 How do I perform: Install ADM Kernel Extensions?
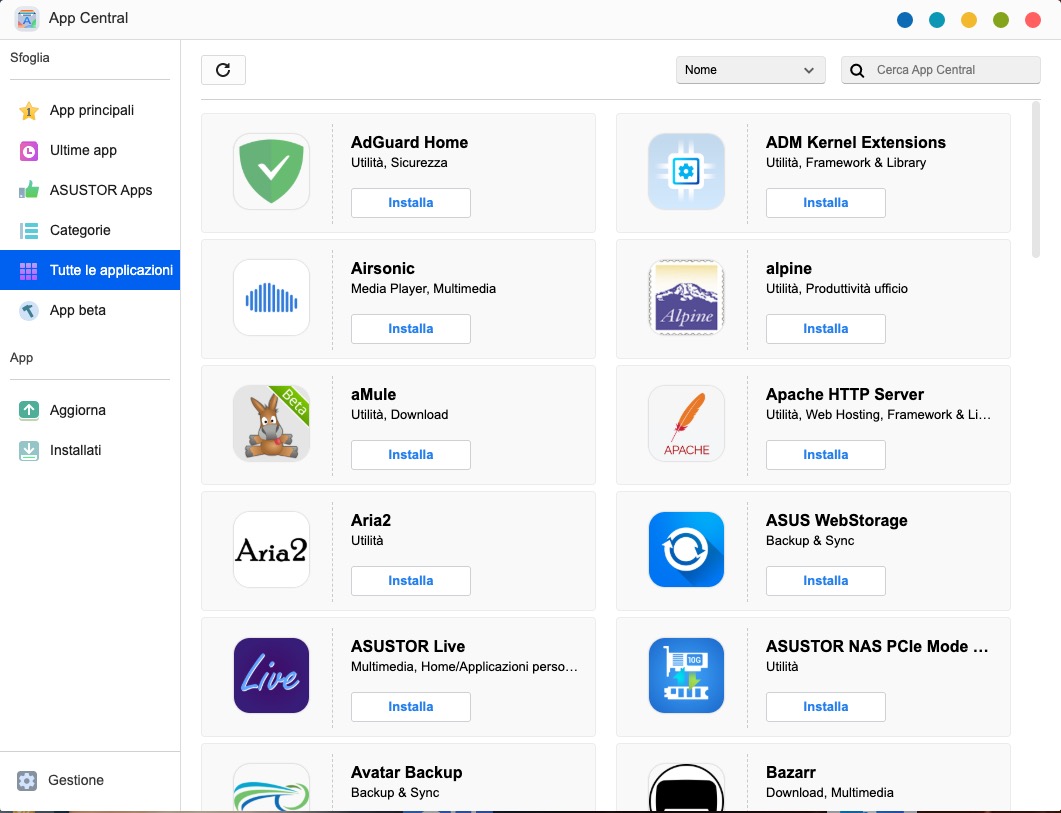point(826,203)
